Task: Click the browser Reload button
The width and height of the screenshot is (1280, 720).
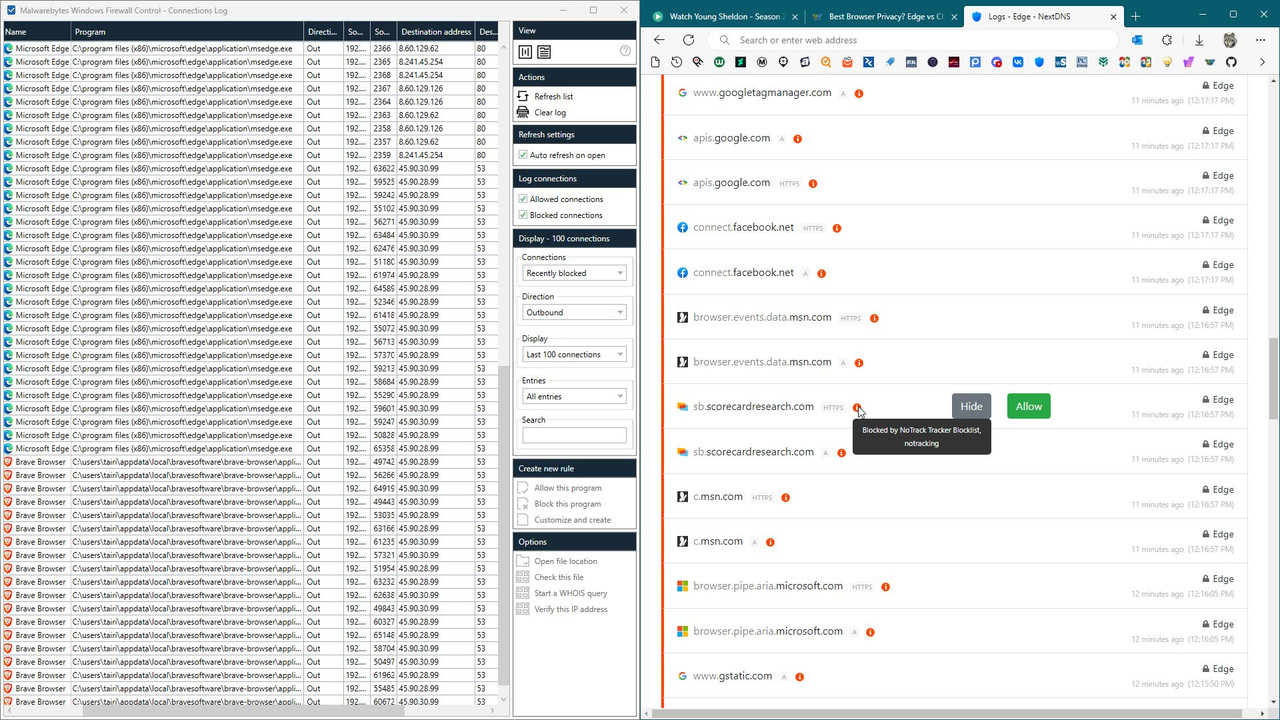Action: (x=688, y=40)
